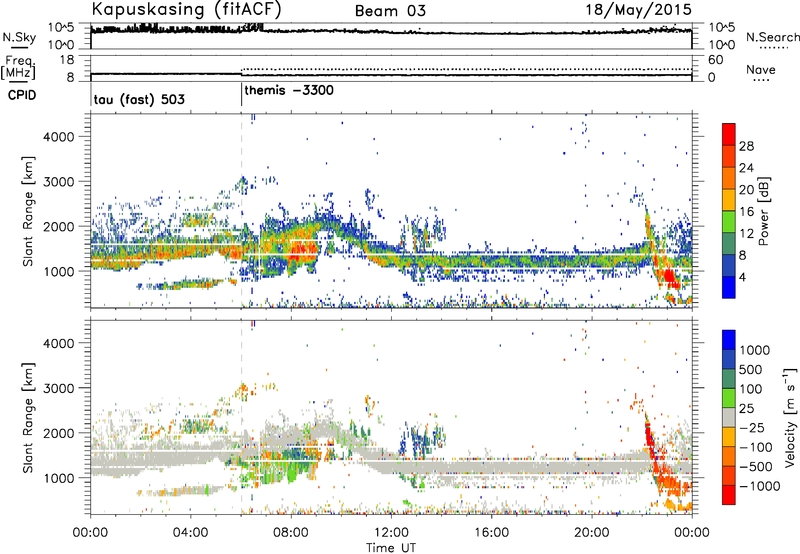
Task: Click the gray segment of the Velocity color bar
Action: (729, 417)
